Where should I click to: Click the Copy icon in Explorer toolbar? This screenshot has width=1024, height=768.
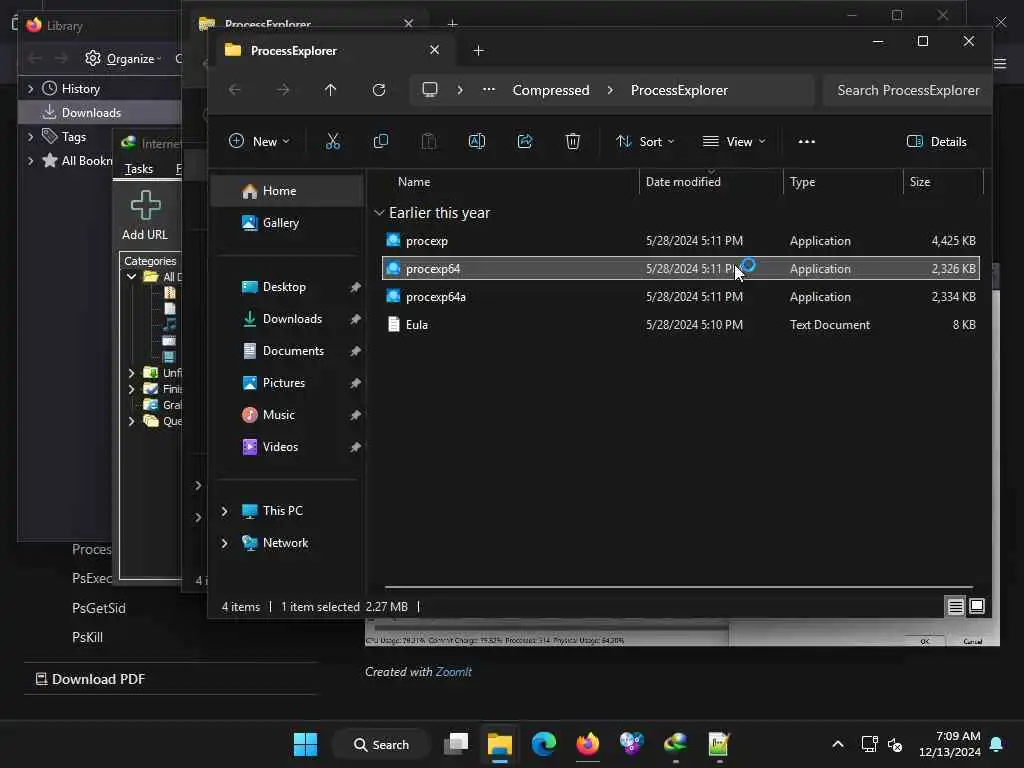coord(381,141)
